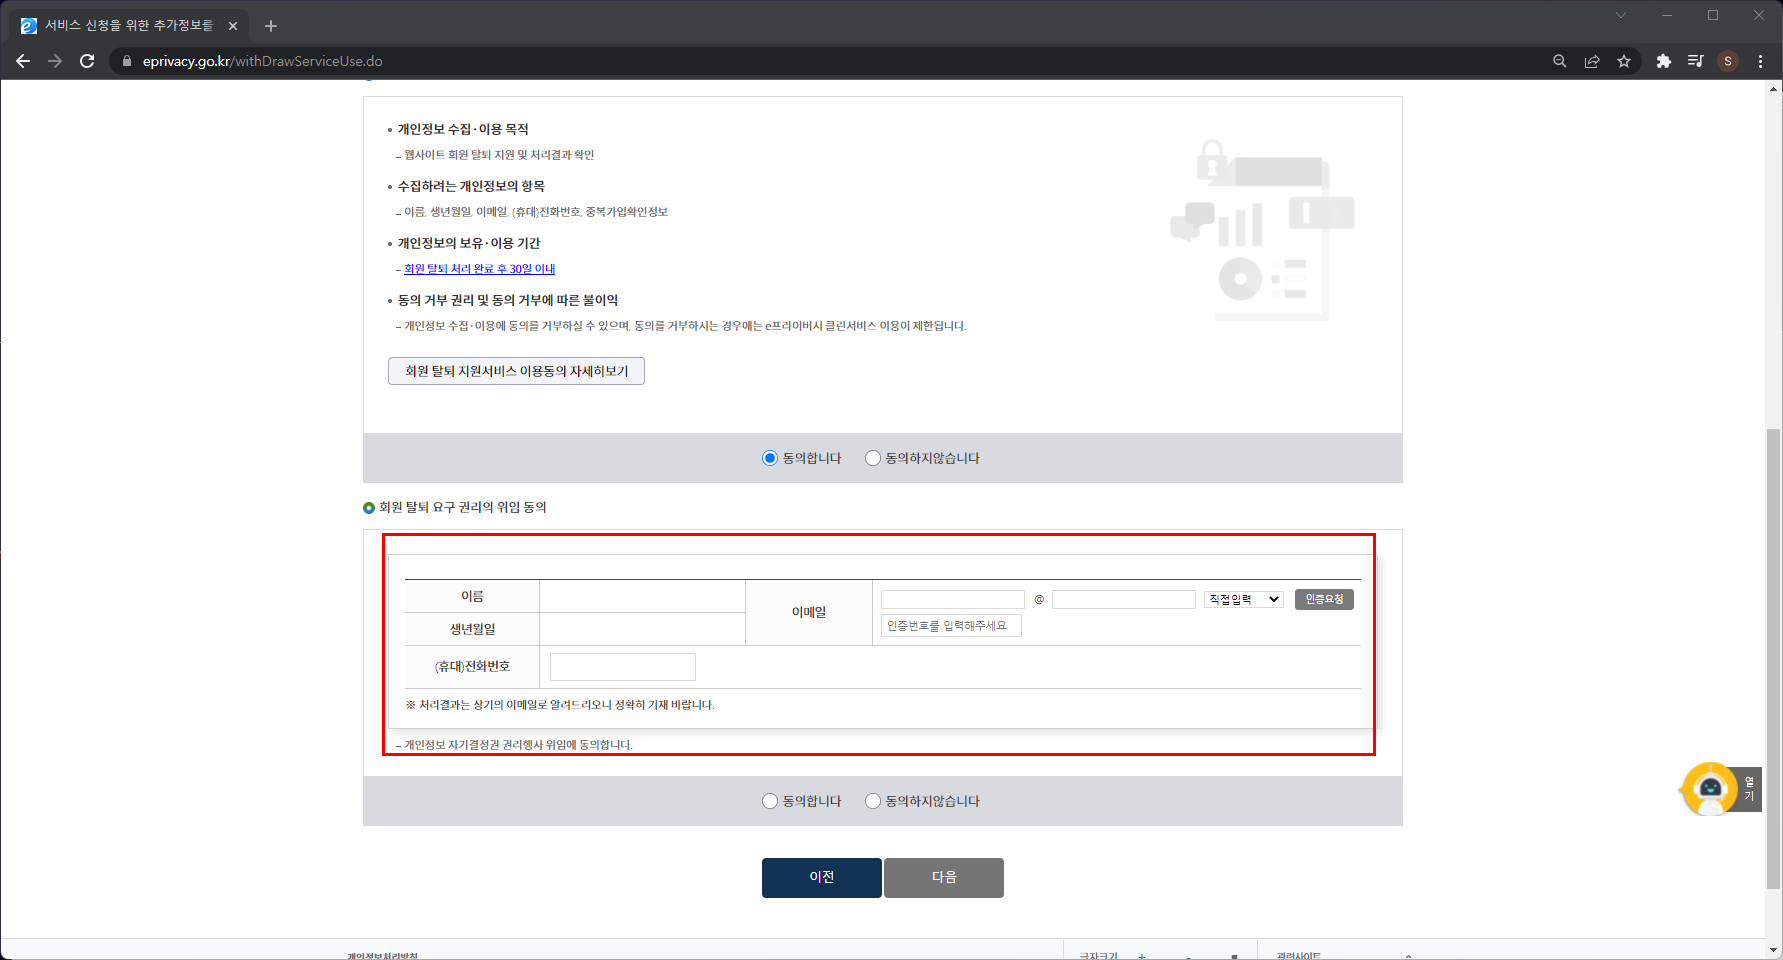Select first 동의합니다 radio button
Viewport: 1783px width, 960px height.
click(770, 458)
